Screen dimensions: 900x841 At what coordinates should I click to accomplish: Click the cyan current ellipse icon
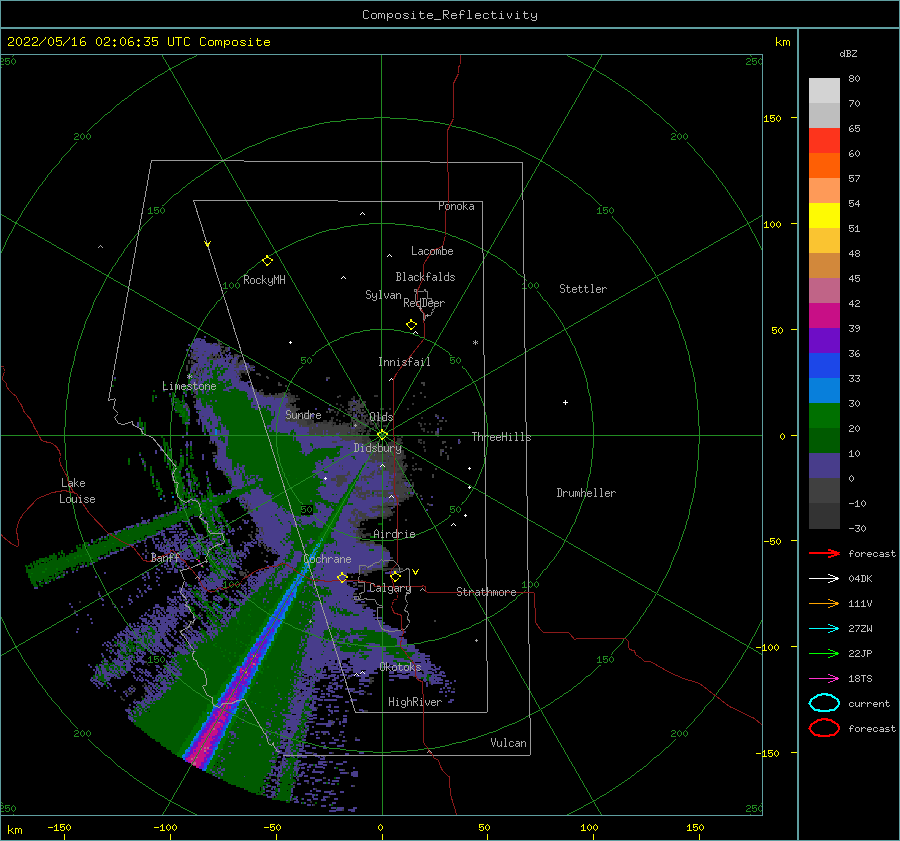pos(824,703)
